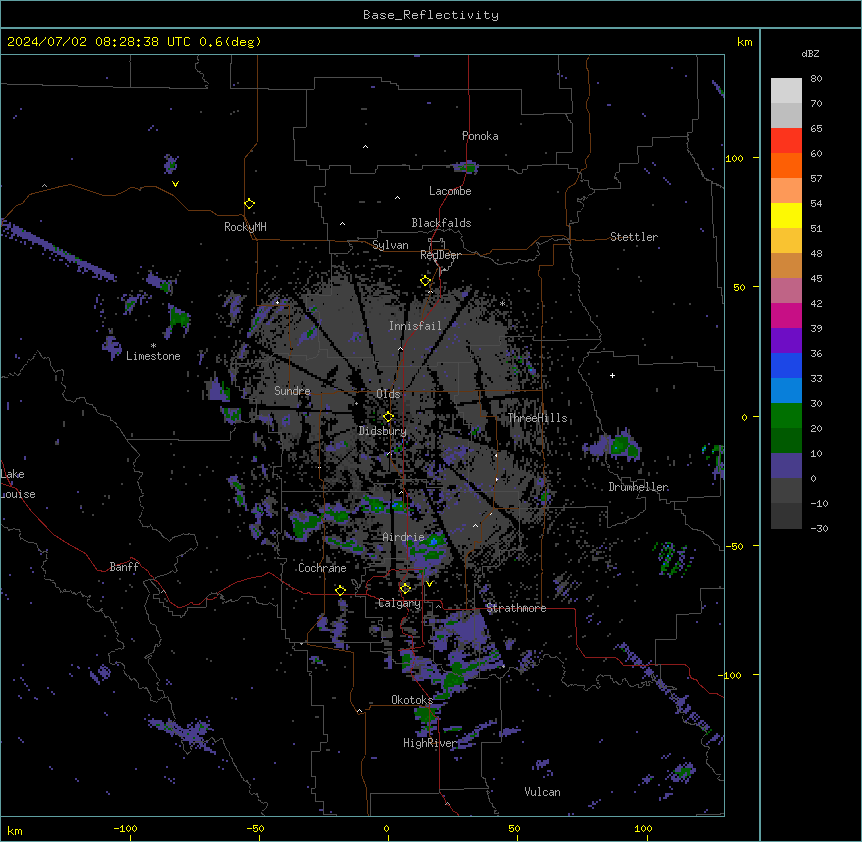Click the yellow marker south of RedDeer
This screenshot has width=862, height=842.
point(425,281)
